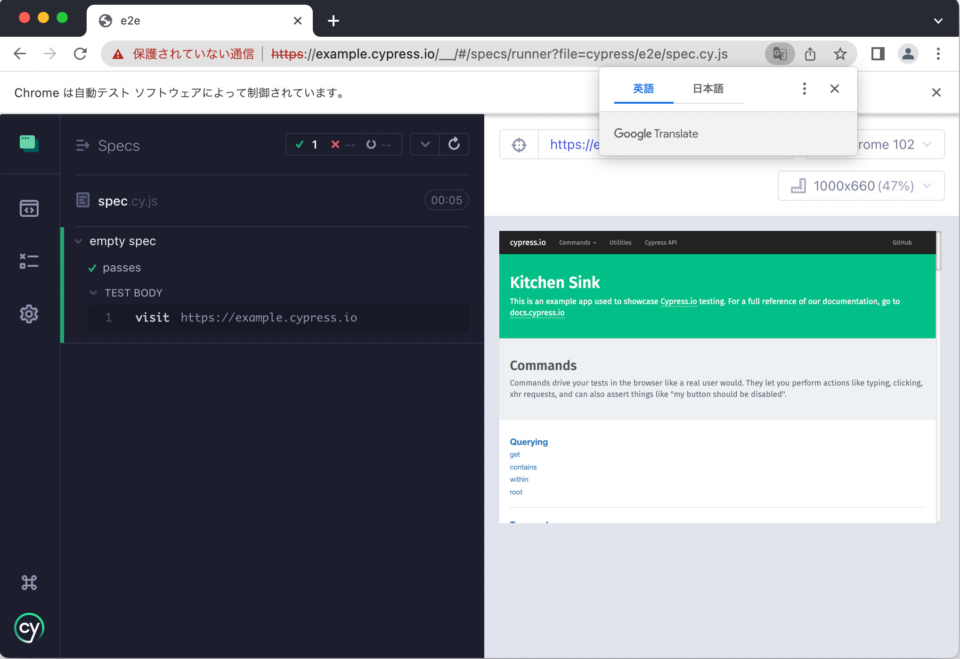Screen dimensions: 960x659
Task: Open the 1000x660 viewport size dropdown
Action: pos(860,185)
